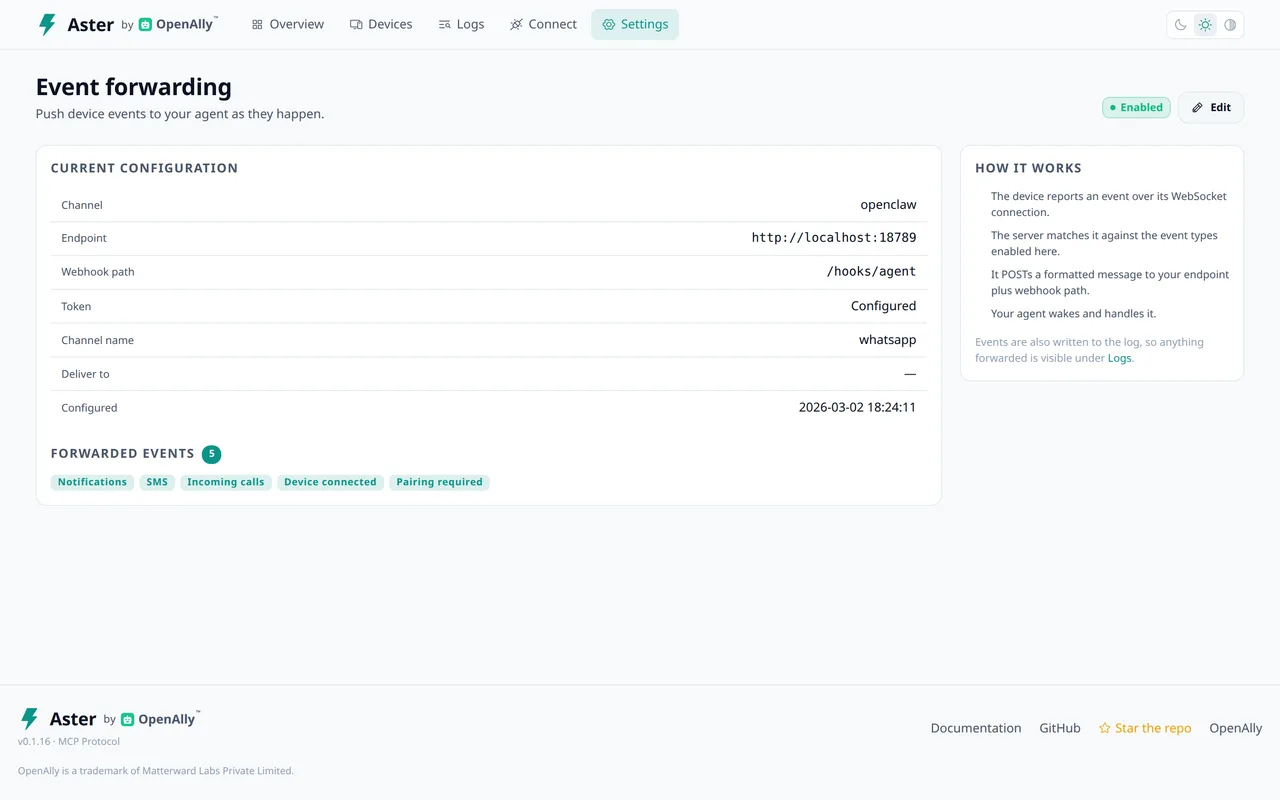Click the Token value Configured

point(883,306)
